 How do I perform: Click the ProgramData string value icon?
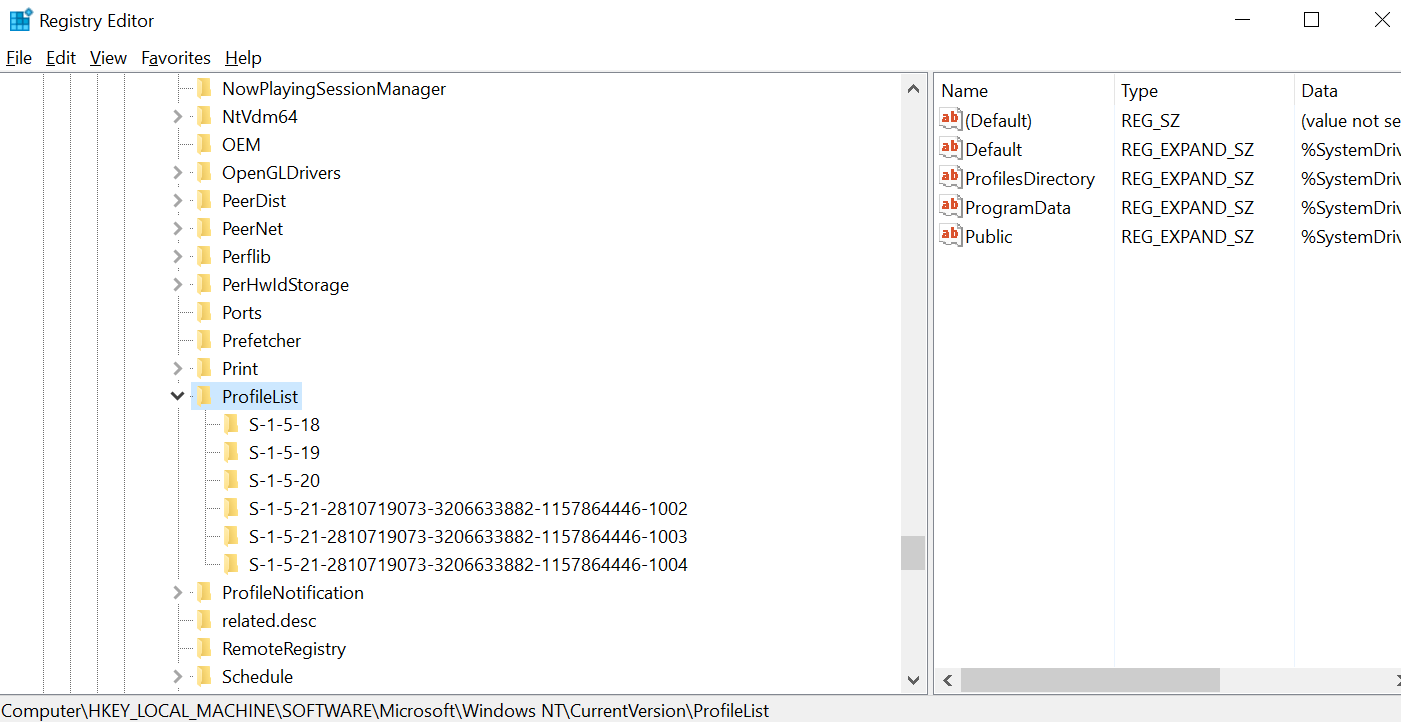pos(950,207)
